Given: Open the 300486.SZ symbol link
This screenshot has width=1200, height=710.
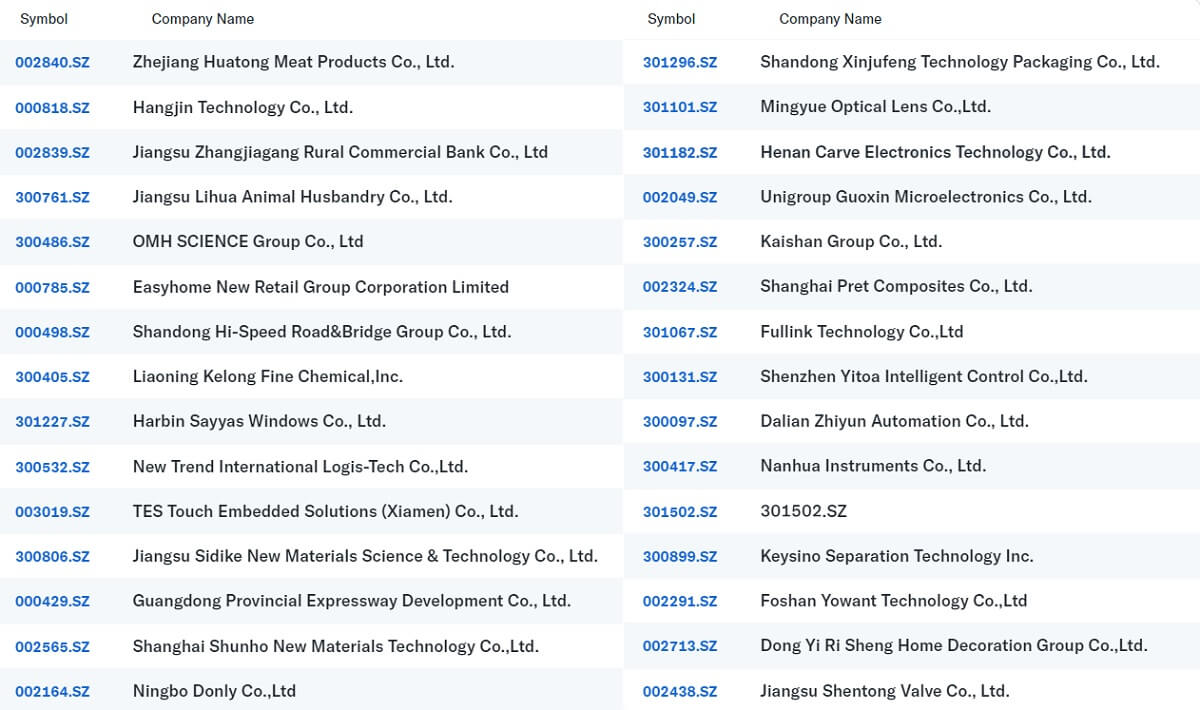Looking at the screenshot, I should coord(52,242).
